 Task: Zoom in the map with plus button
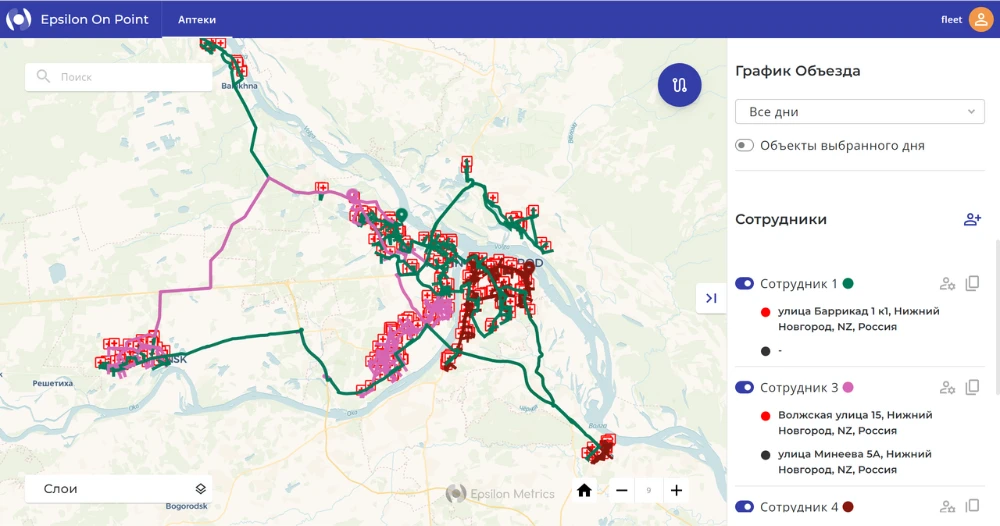(677, 490)
